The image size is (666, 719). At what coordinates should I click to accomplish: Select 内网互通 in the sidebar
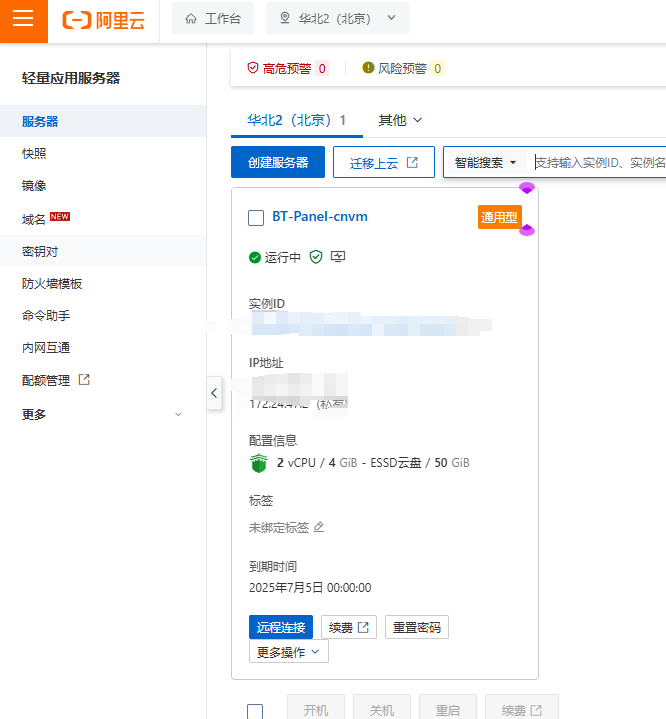pyautogui.click(x=103, y=348)
